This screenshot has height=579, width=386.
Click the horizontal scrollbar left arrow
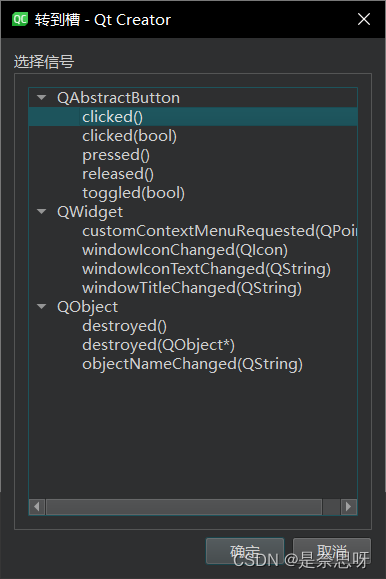pyautogui.click(x=37, y=507)
